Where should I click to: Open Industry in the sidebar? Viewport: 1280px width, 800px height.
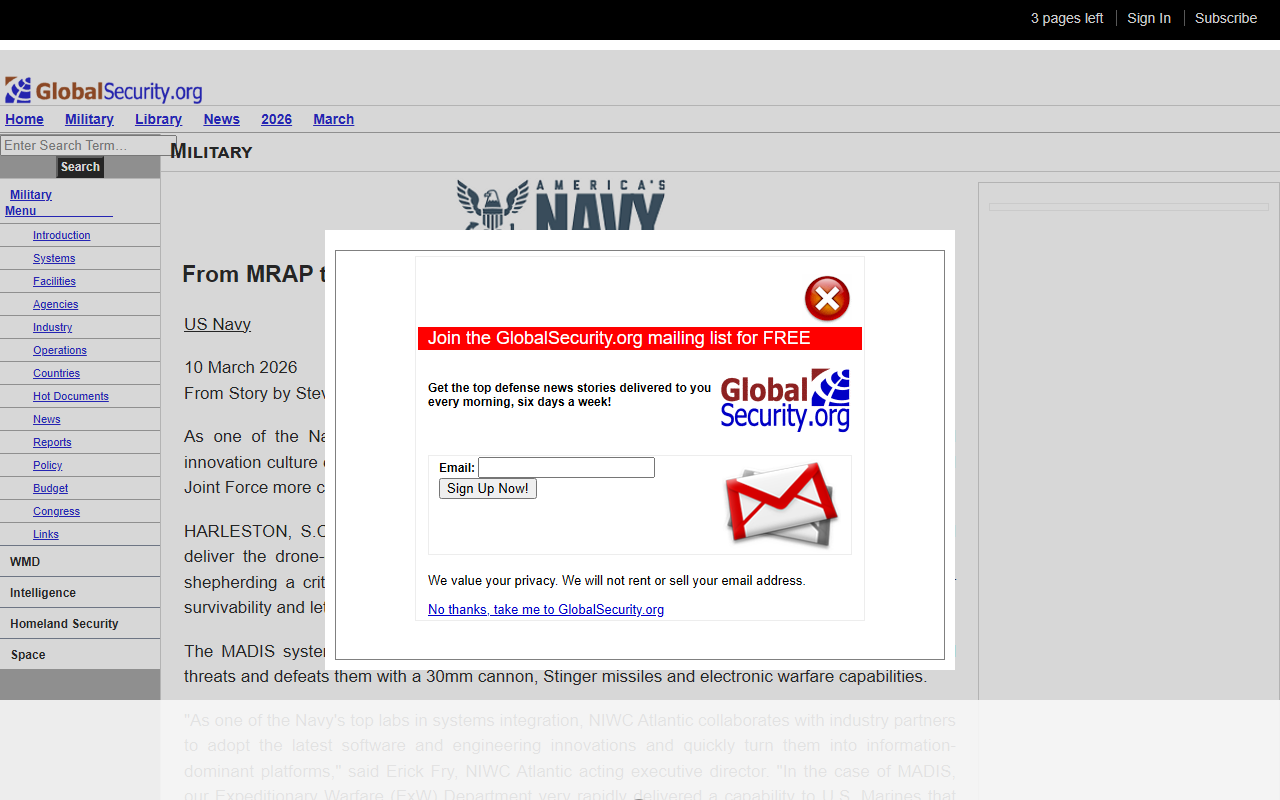[x=52, y=327]
